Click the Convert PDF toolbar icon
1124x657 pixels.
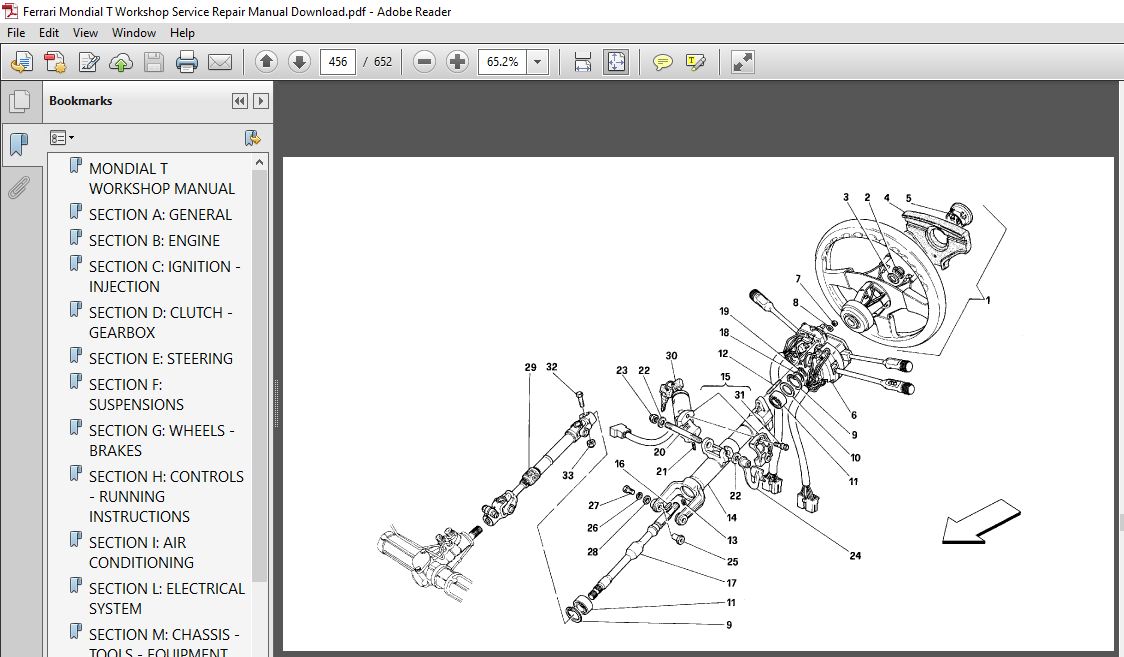pyautogui.click(x=55, y=62)
